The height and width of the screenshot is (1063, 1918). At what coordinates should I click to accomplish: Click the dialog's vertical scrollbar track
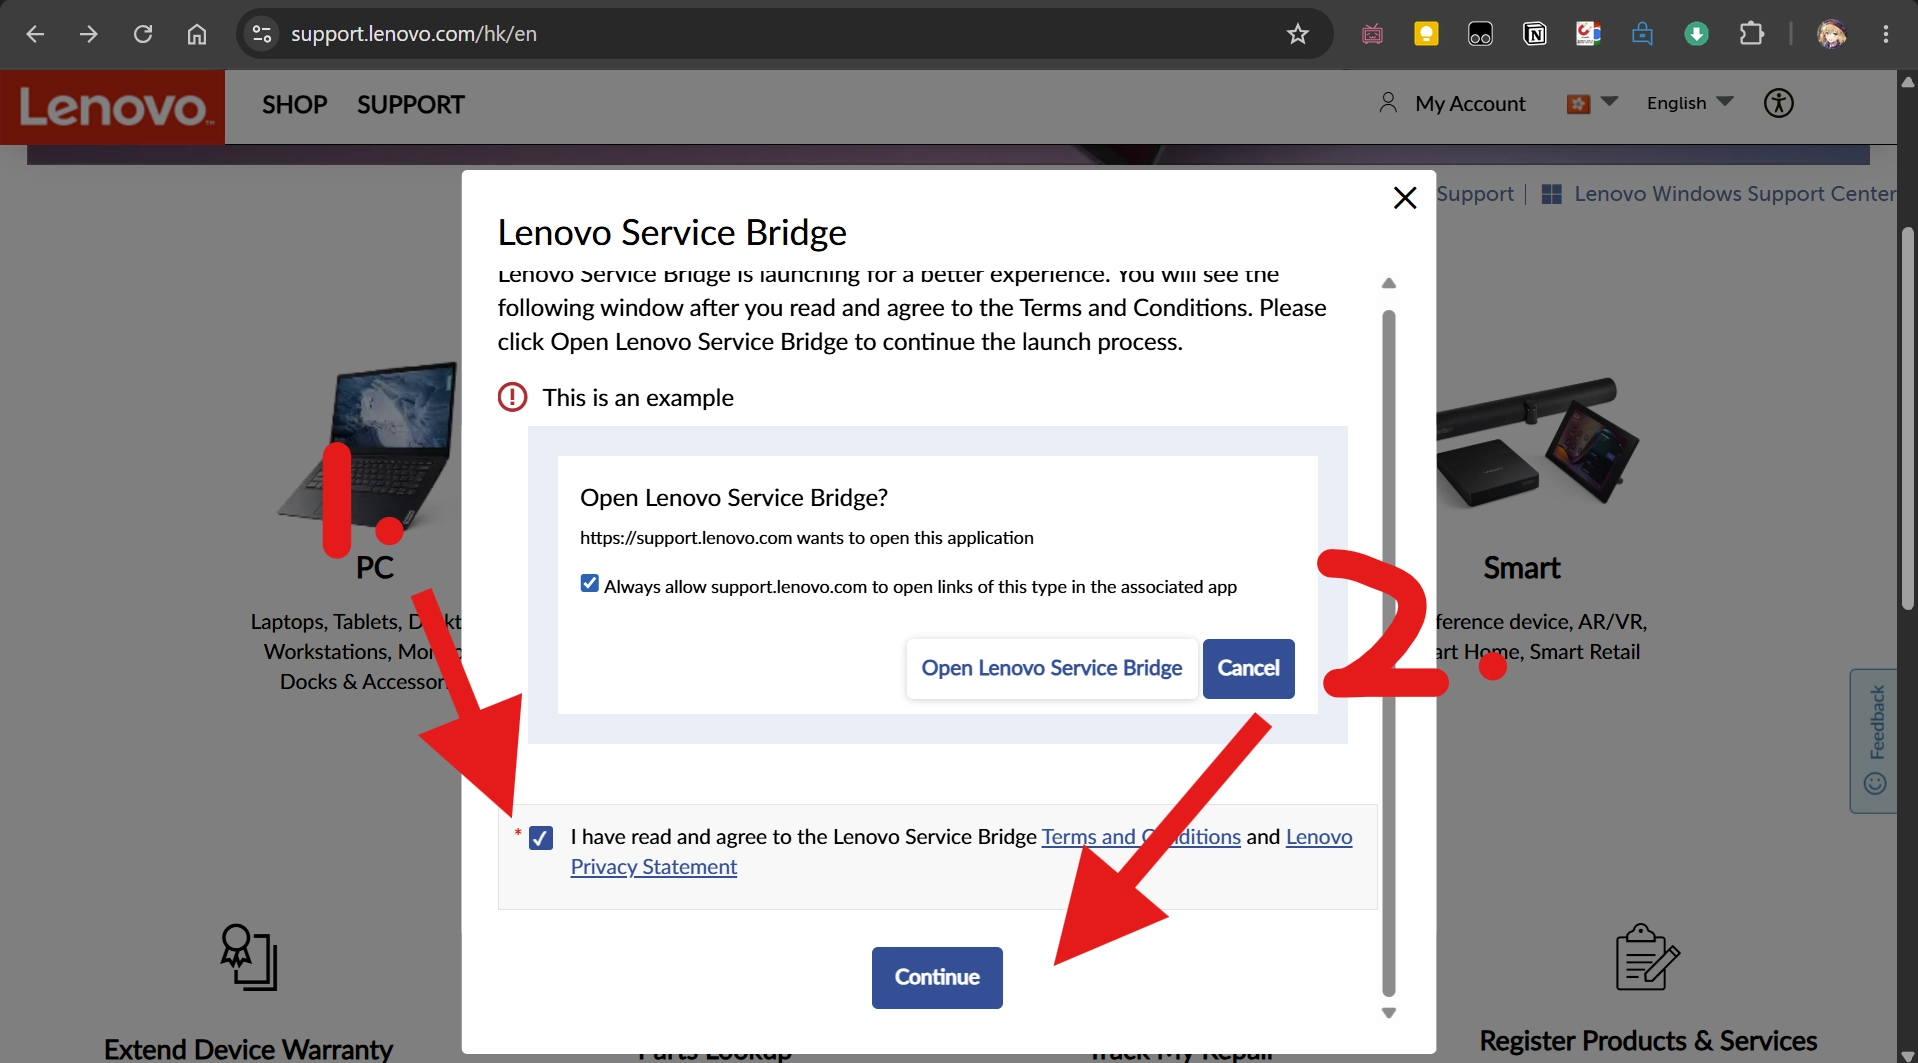pos(1389,653)
